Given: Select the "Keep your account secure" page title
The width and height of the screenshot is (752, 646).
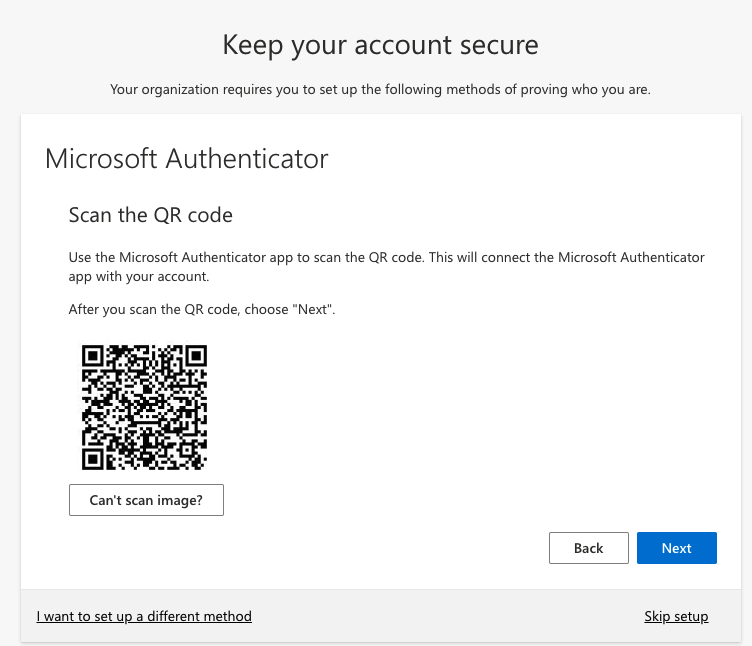Looking at the screenshot, I should (x=380, y=45).
